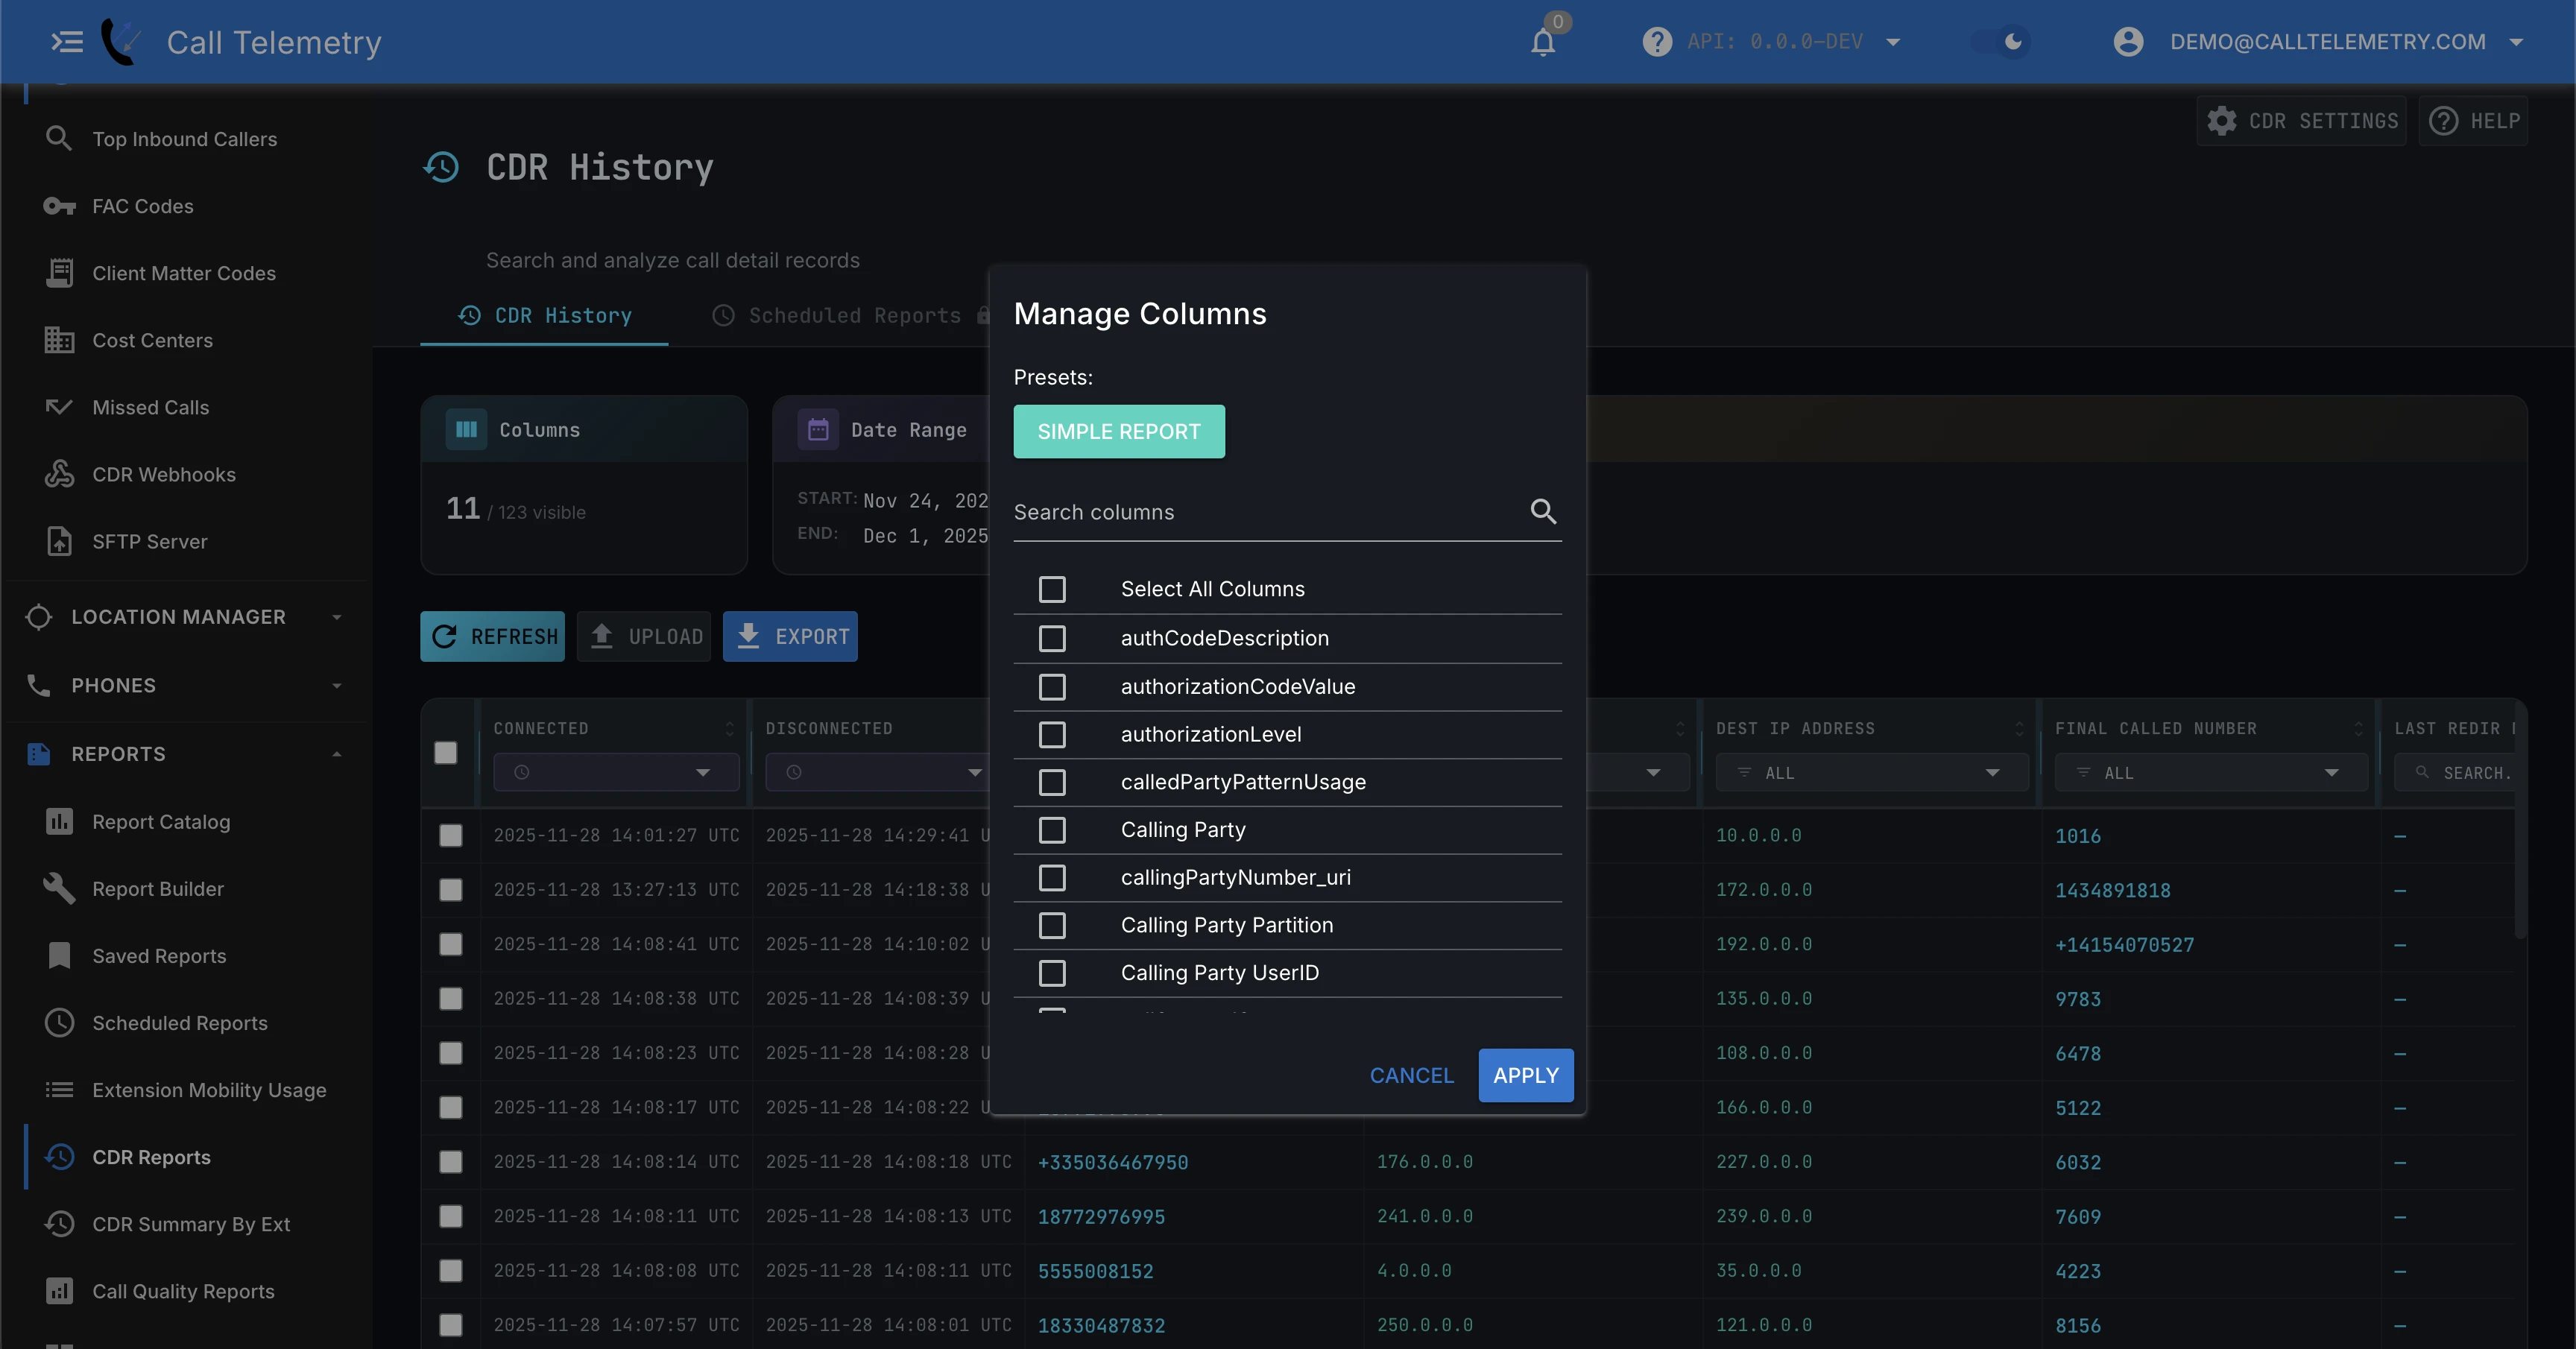Click the Client Matter Codes icon
The image size is (2576, 1349).
[59, 273]
